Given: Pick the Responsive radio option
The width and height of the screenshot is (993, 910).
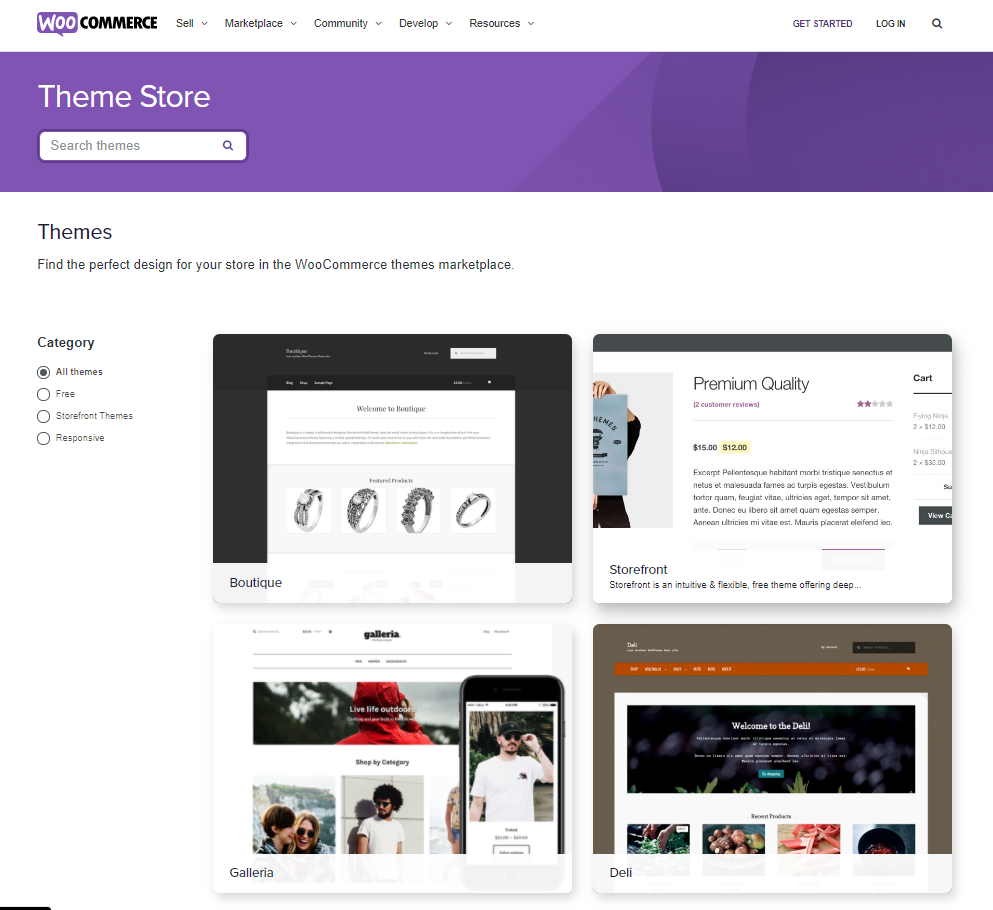Looking at the screenshot, I should (43, 438).
